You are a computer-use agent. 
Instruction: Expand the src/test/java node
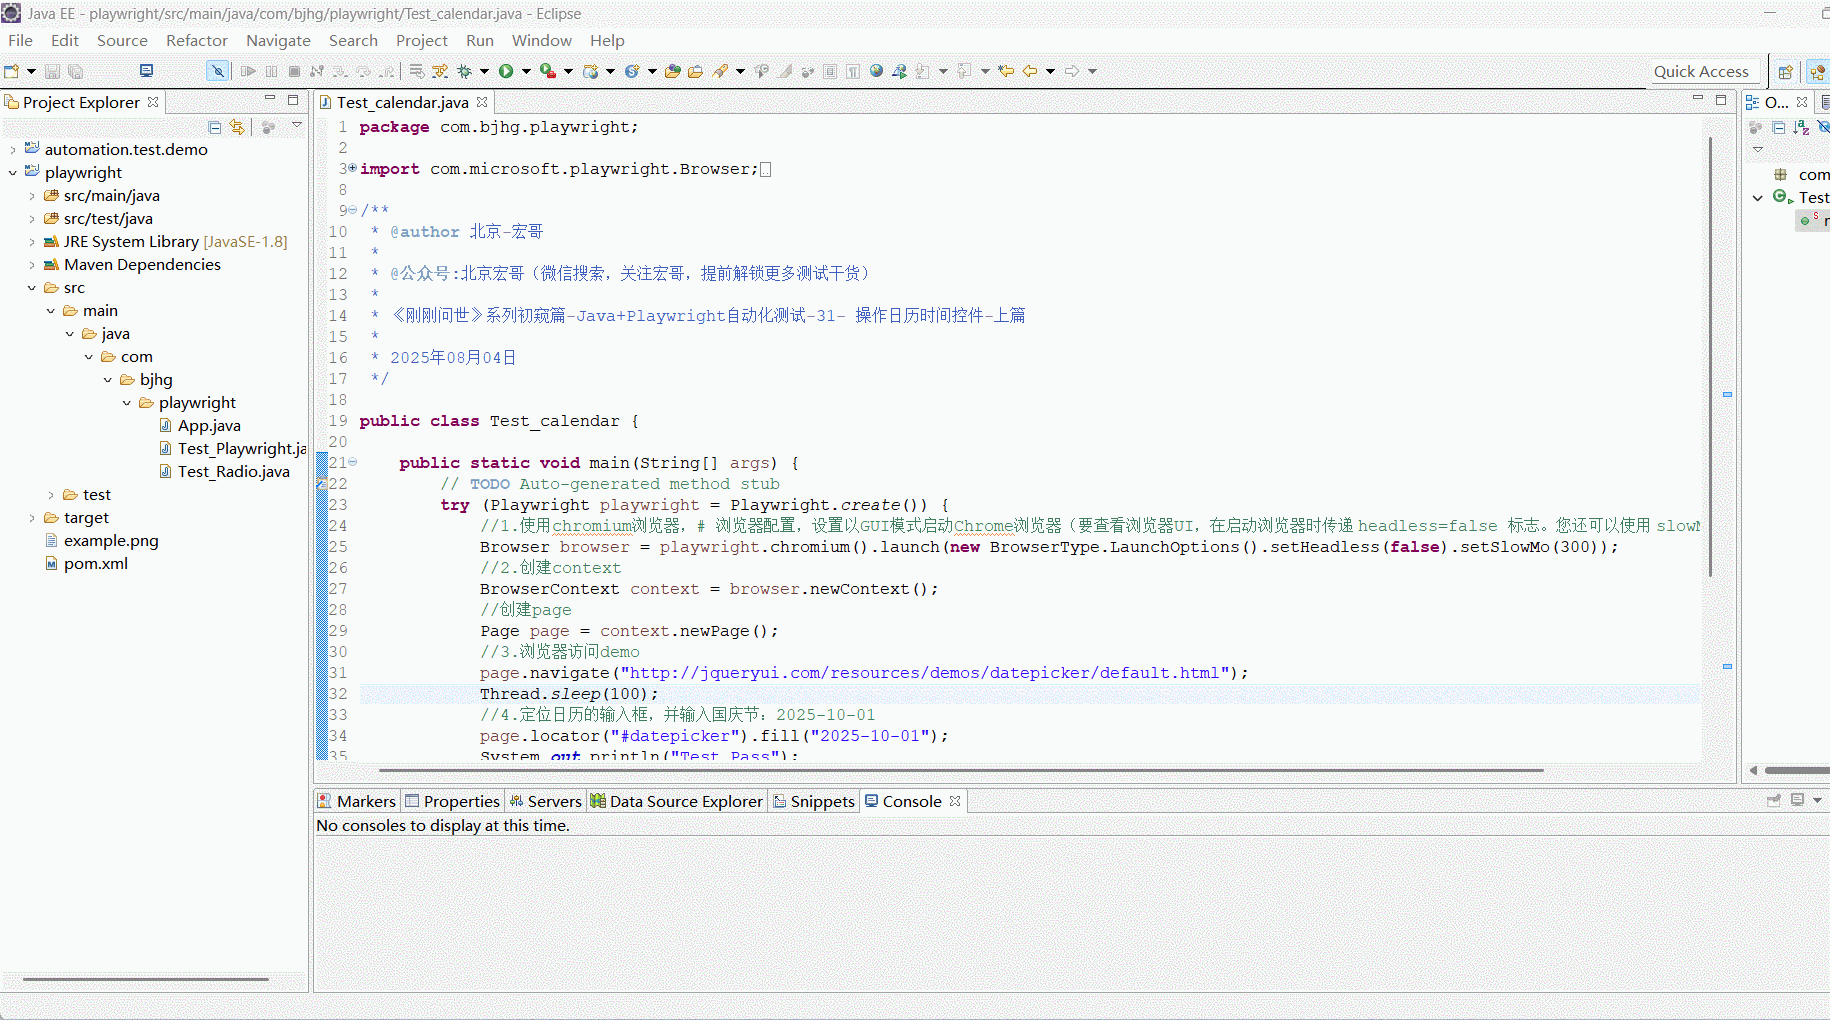[x=32, y=218]
